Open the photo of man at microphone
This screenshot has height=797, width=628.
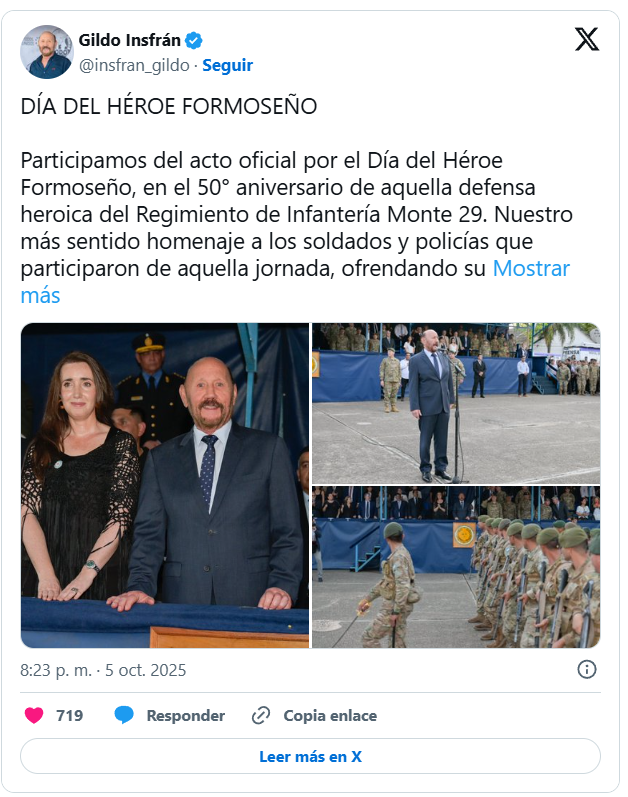(x=456, y=403)
